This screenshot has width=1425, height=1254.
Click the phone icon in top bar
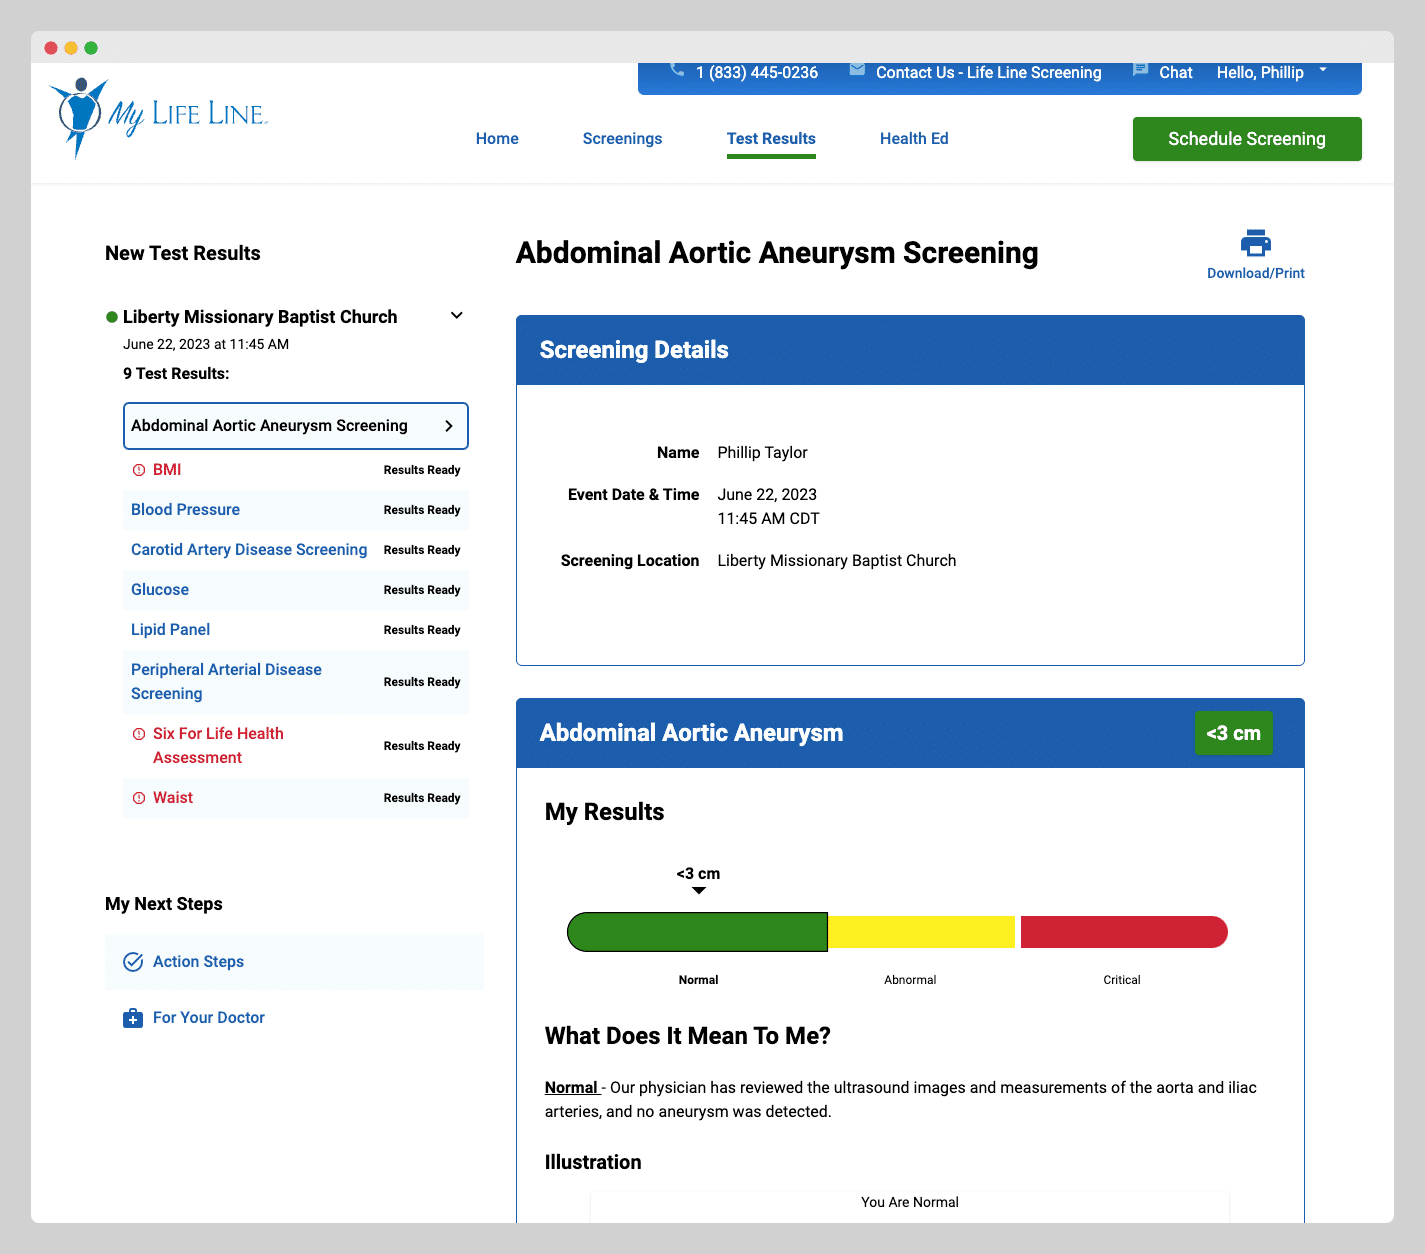coord(677,70)
